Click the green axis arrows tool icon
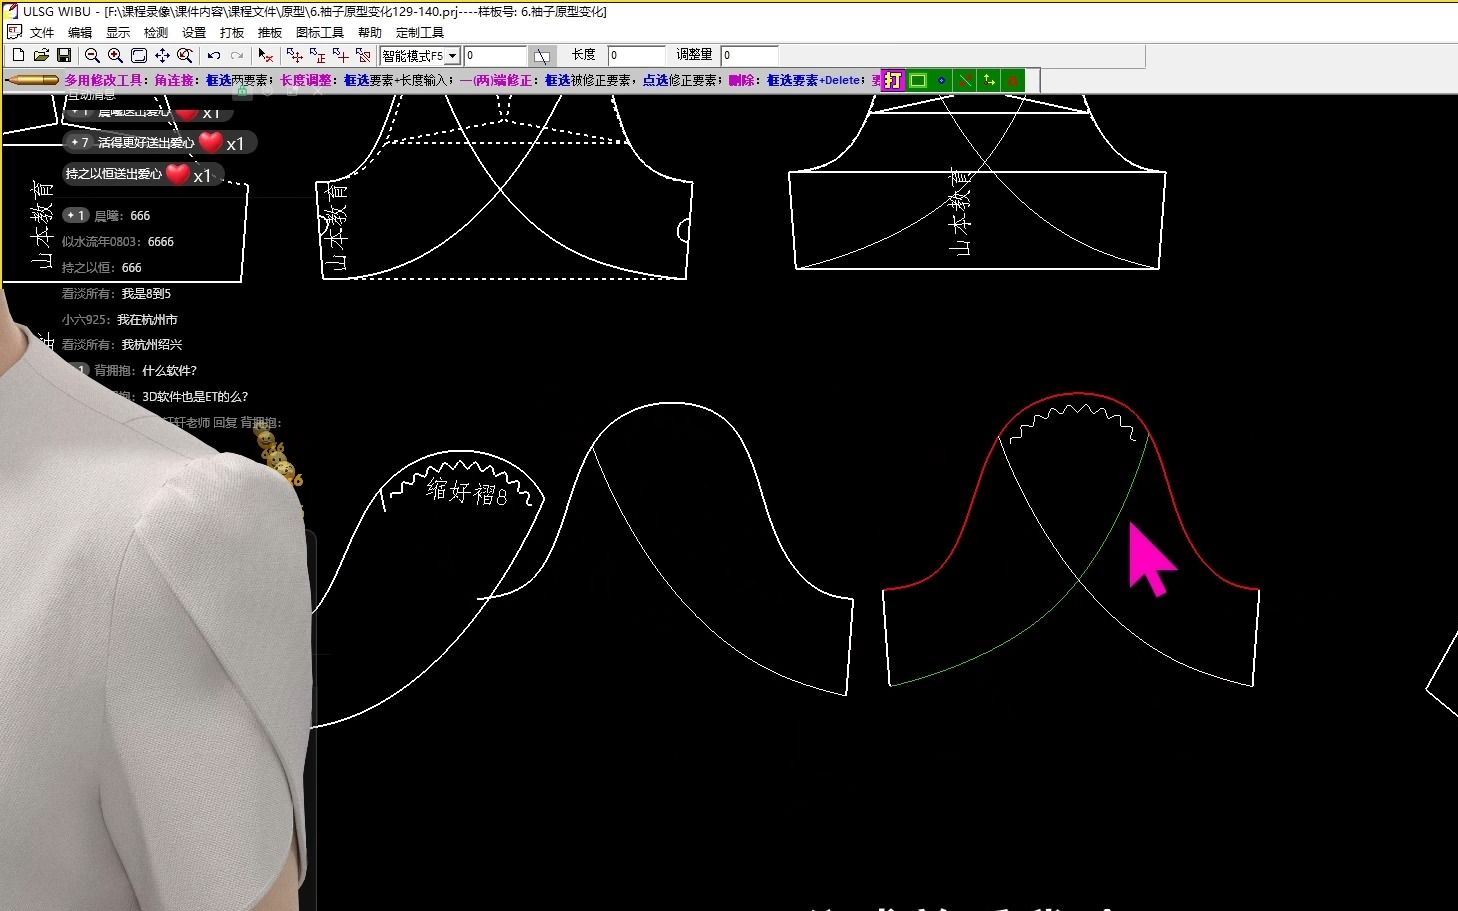The height and width of the screenshot is (911, 1458). pos(989,80)
